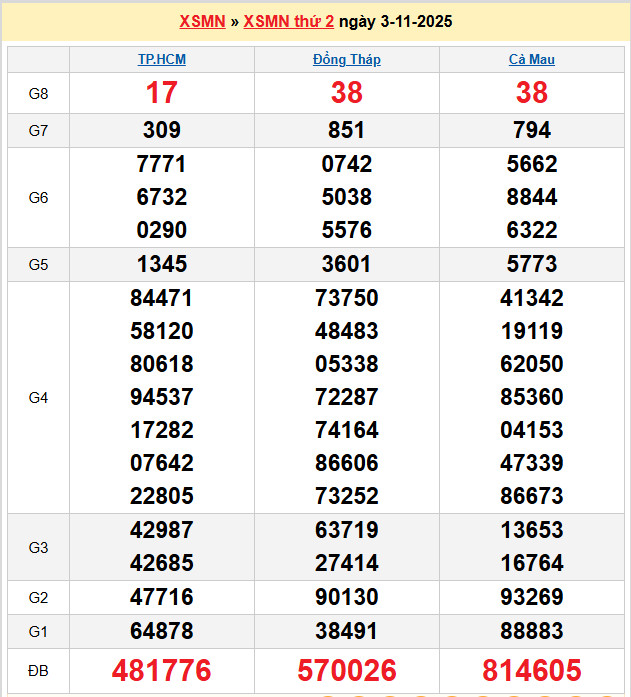Click Cà Mau special prize number 814605

click(x=531, y=670)
